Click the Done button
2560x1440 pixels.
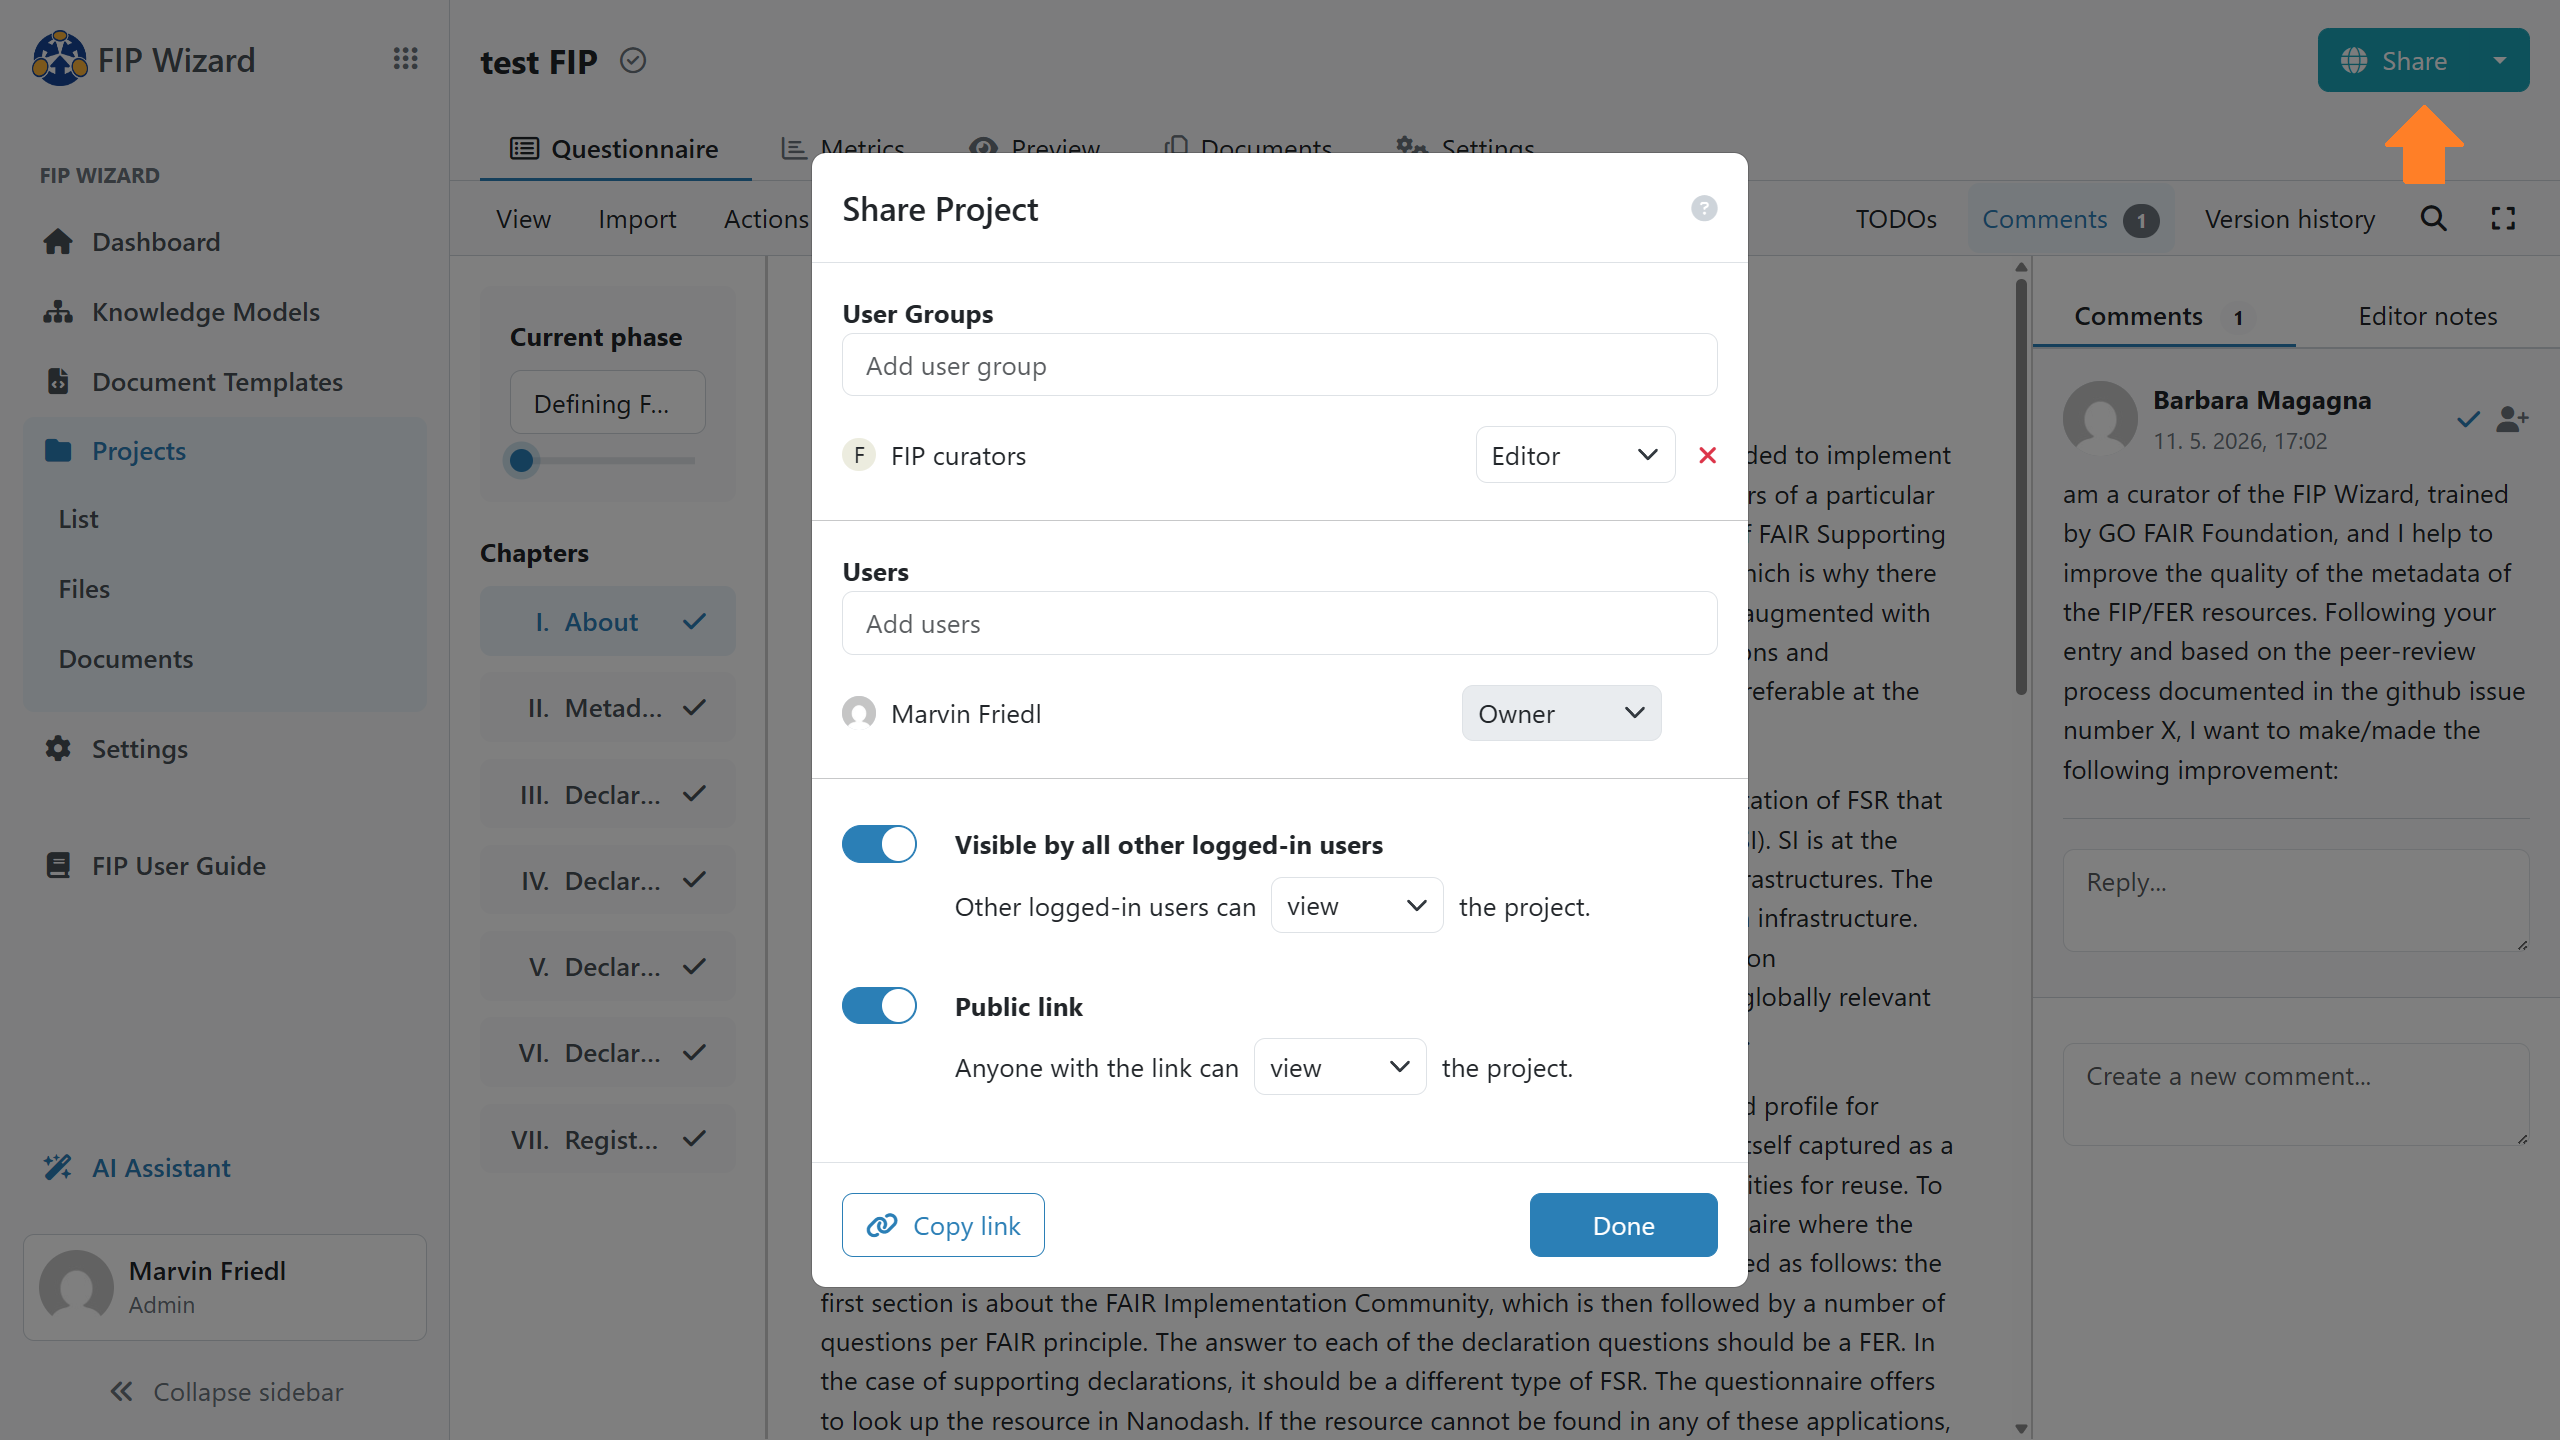pyautogui.click(x=1623, y=1224)
